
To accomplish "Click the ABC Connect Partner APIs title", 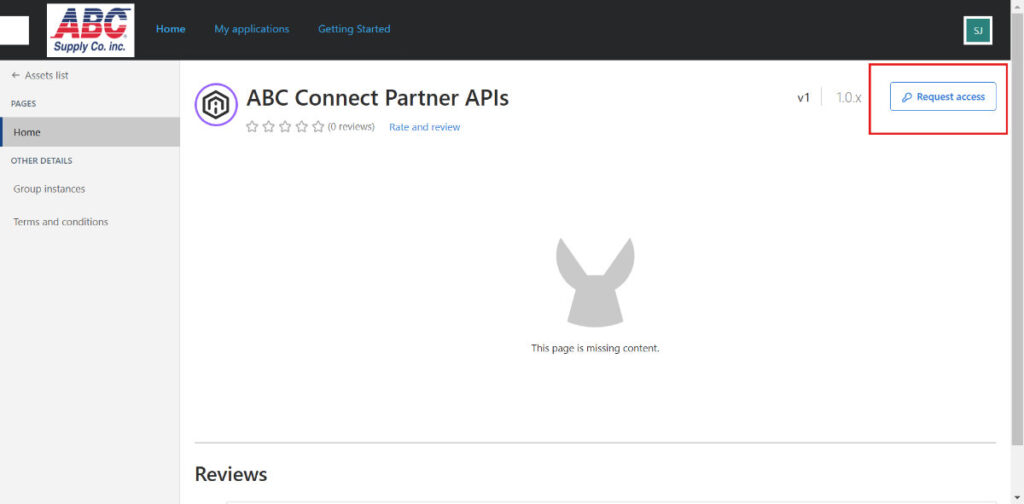I will [377, 98].
